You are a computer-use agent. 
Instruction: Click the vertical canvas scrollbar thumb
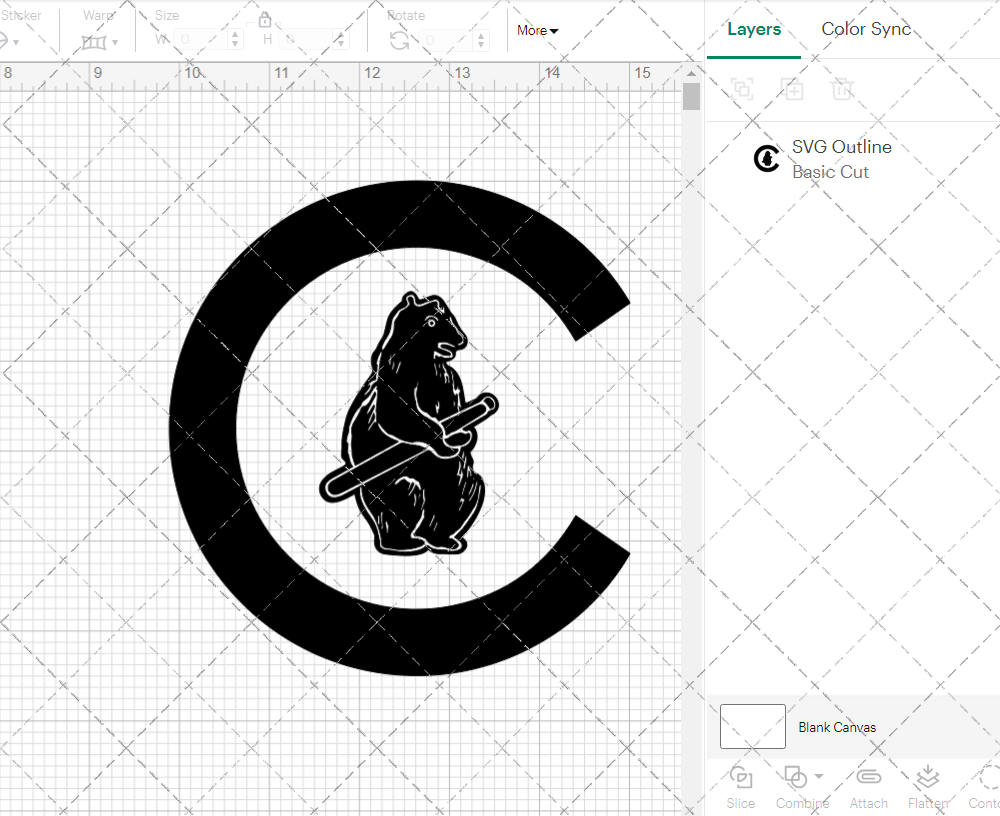click(691, 97)
